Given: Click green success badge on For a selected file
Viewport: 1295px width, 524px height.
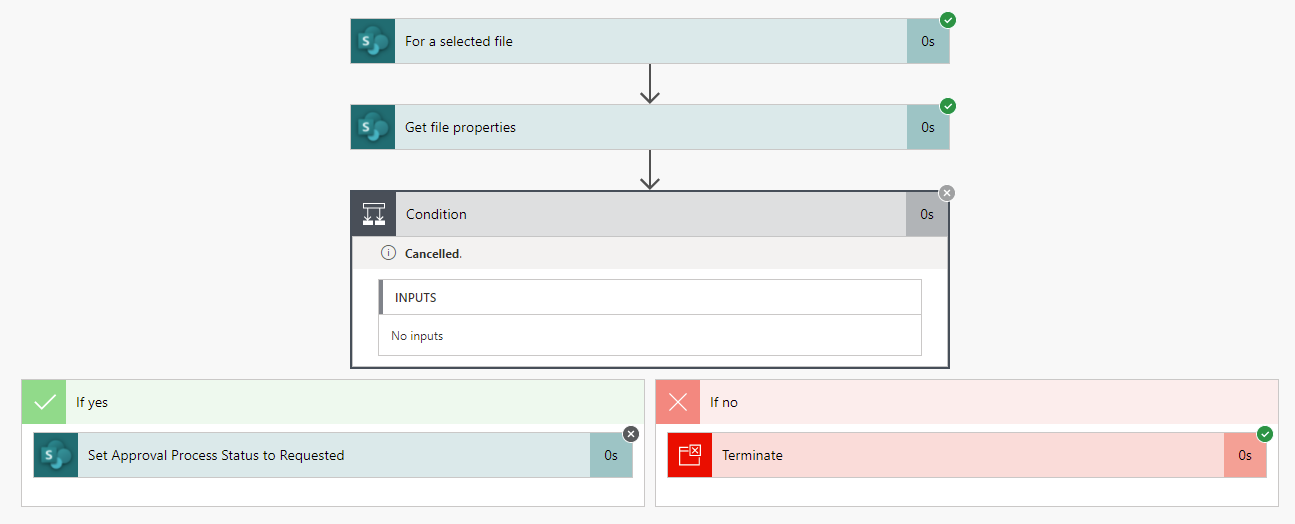Looking at the screenshot, I should [948, 20].
